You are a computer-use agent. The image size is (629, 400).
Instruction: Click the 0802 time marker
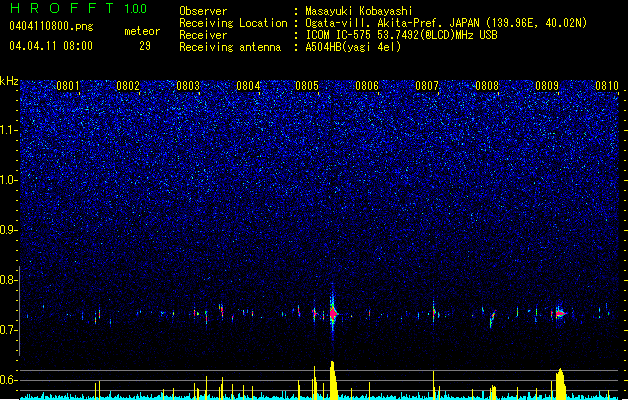click(x=128, y=86)
